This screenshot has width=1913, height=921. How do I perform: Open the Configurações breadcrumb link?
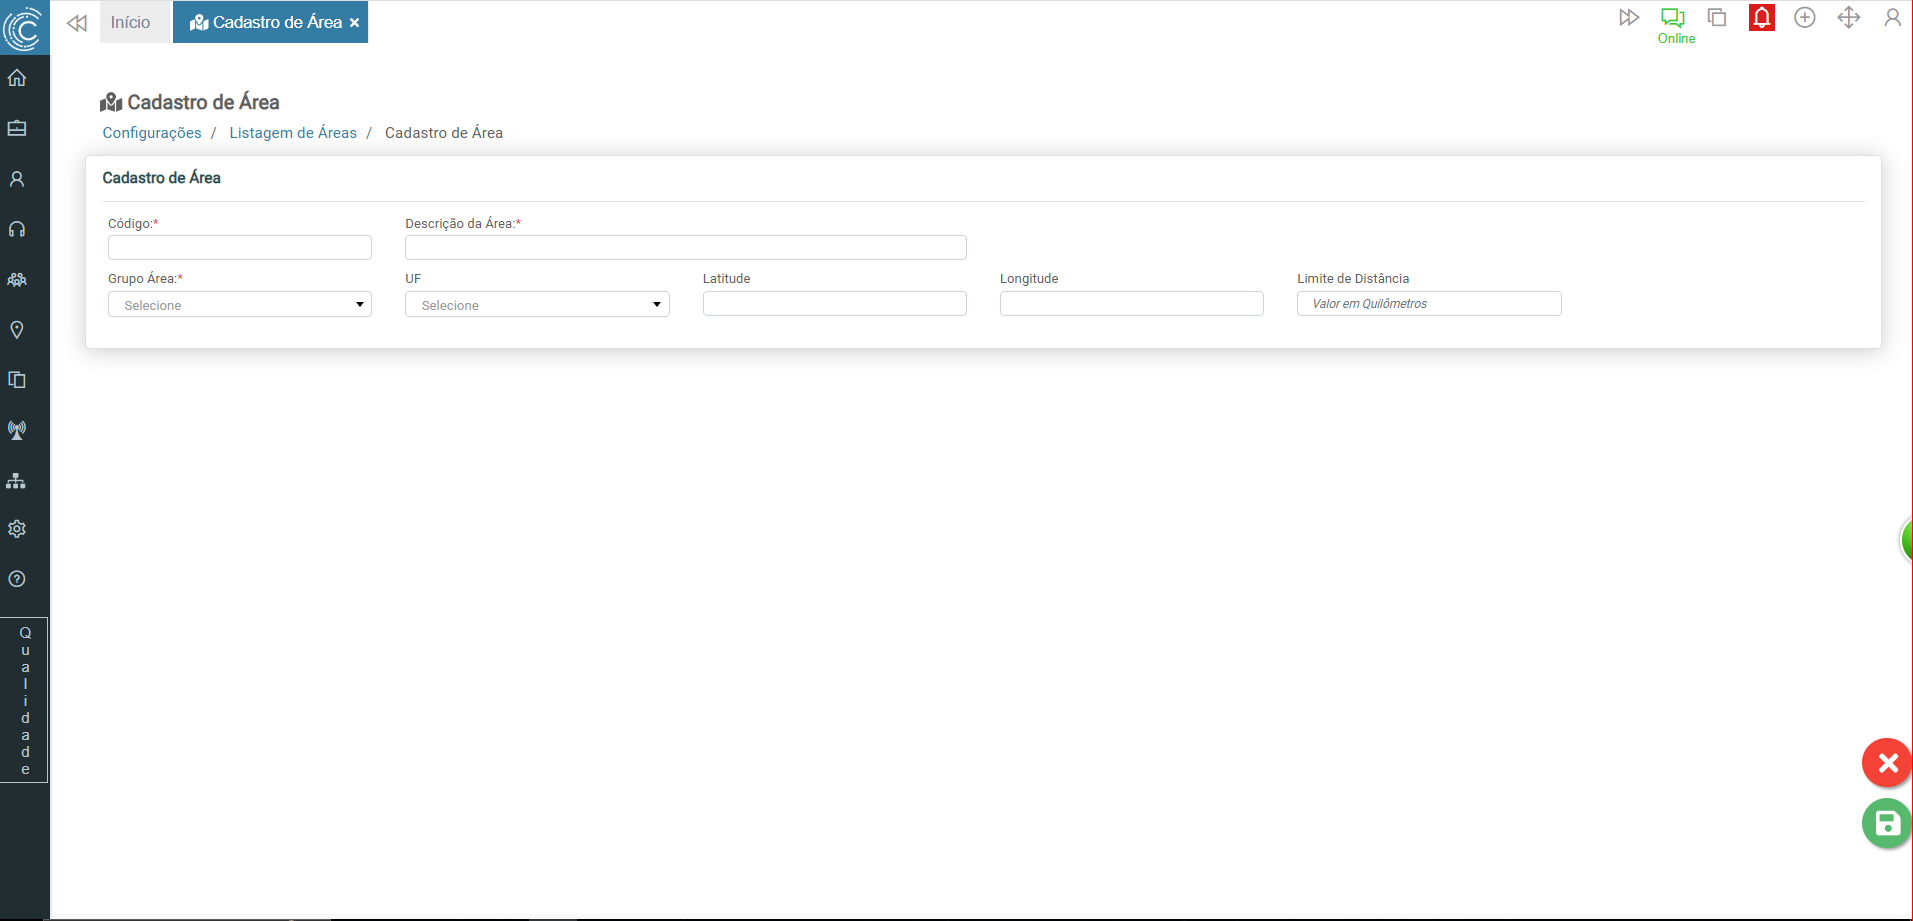click(x=152, y=133)
